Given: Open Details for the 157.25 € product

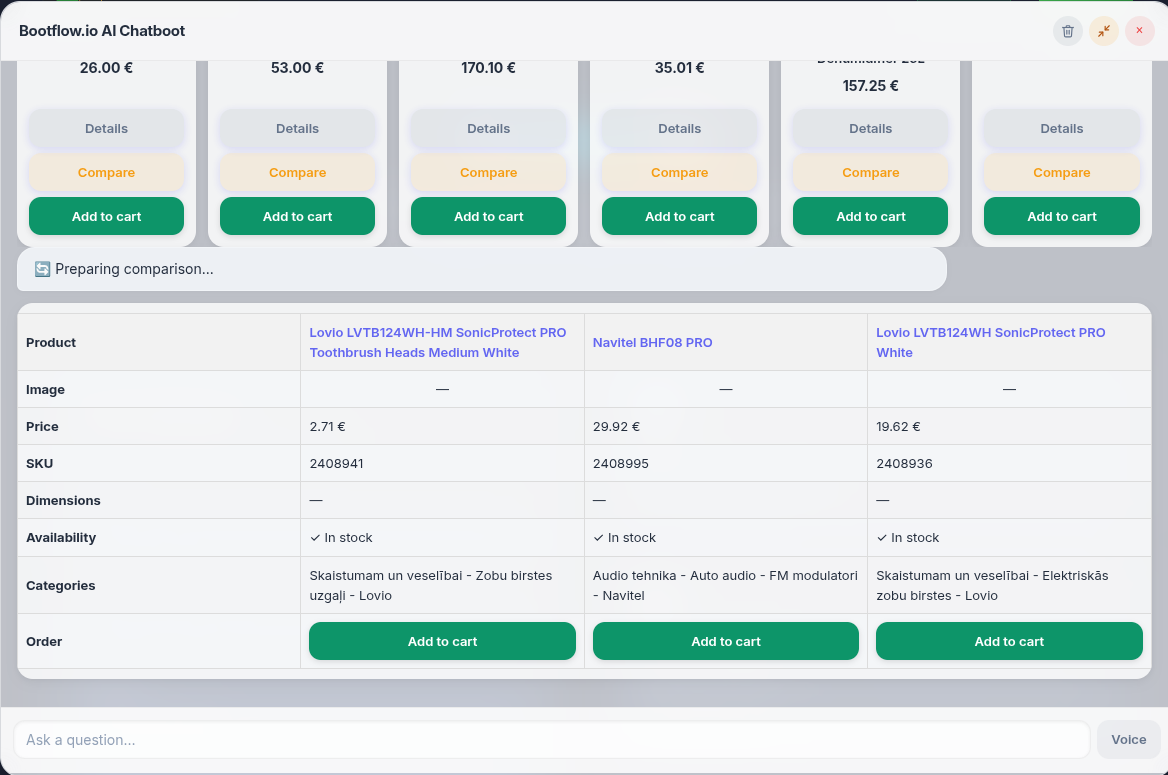Looking at the screenshot, I should pos(871,129).
